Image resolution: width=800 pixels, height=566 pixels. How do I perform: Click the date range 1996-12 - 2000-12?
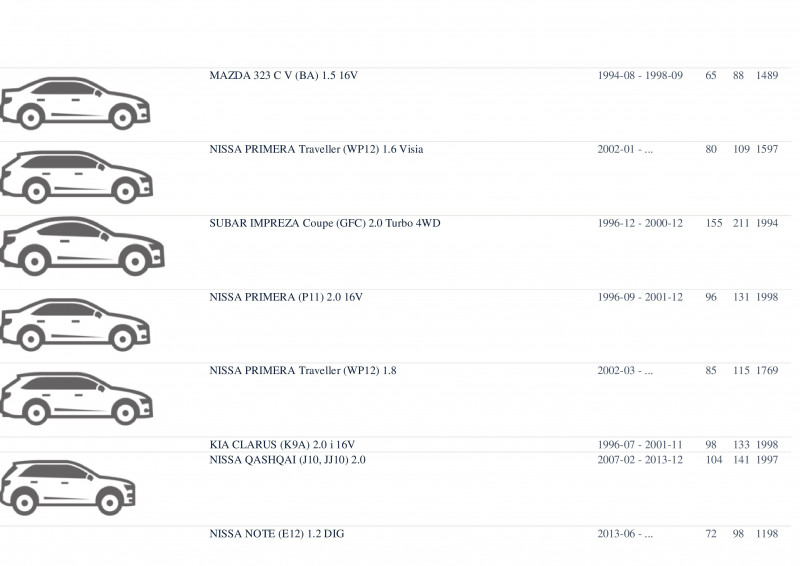click(640, 224)
